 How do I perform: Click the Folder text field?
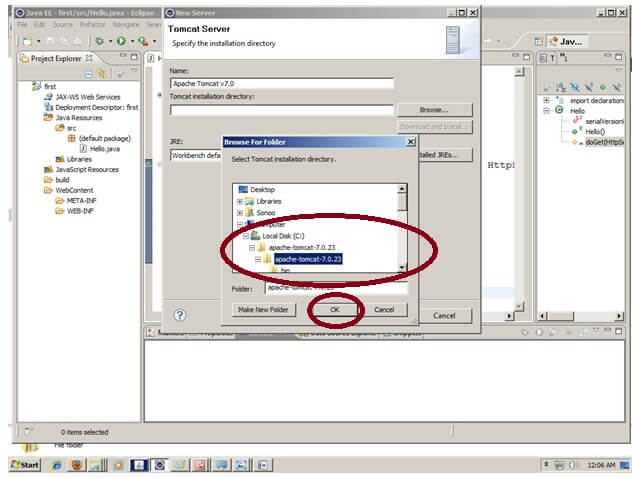point(336,288)
